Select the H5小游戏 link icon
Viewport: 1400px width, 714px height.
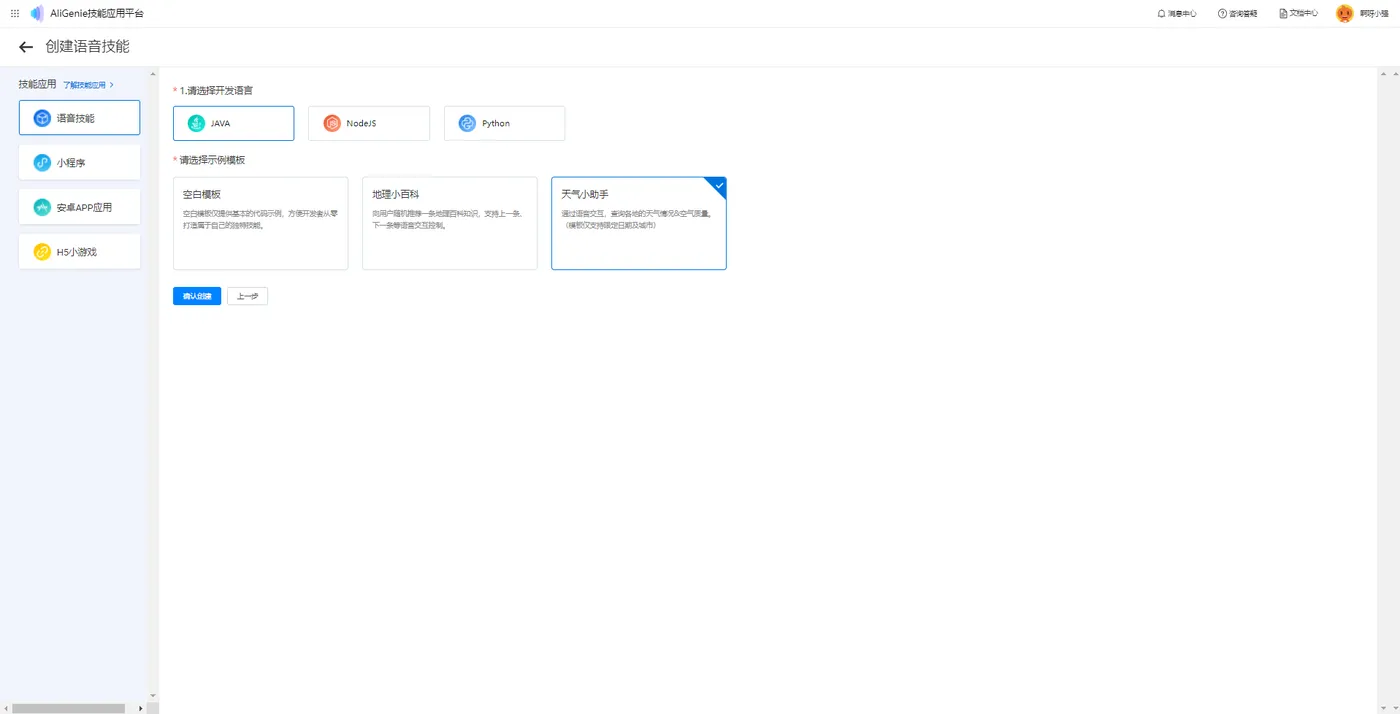(x=42, y=252)
